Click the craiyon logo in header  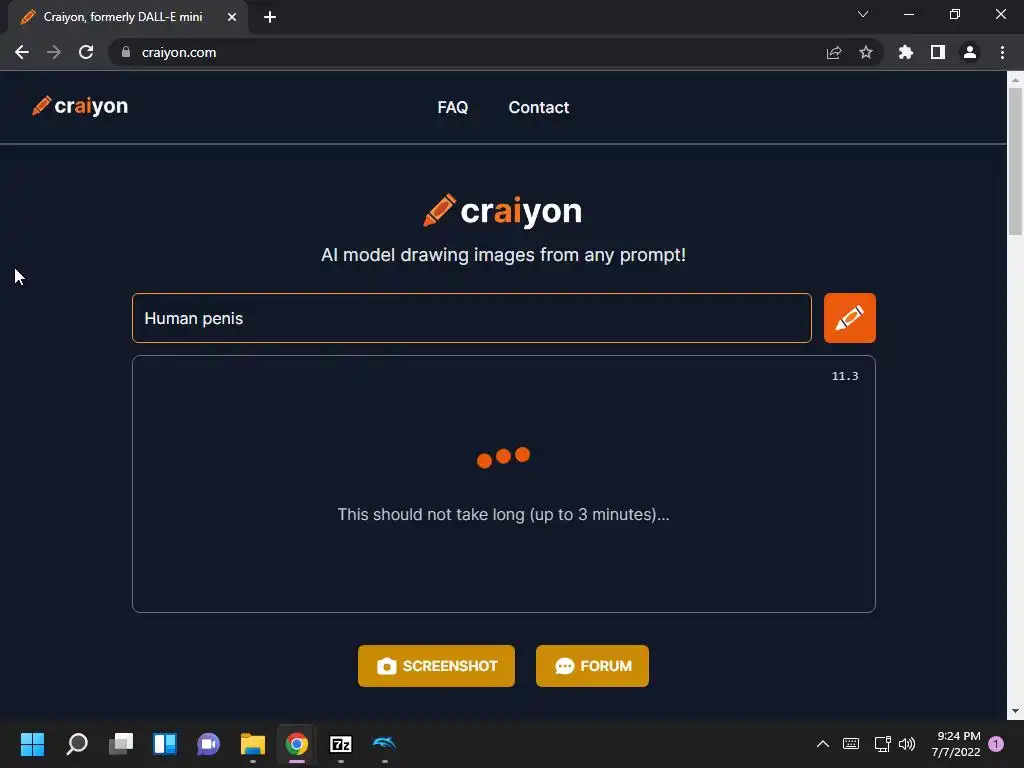click(80, 106)
